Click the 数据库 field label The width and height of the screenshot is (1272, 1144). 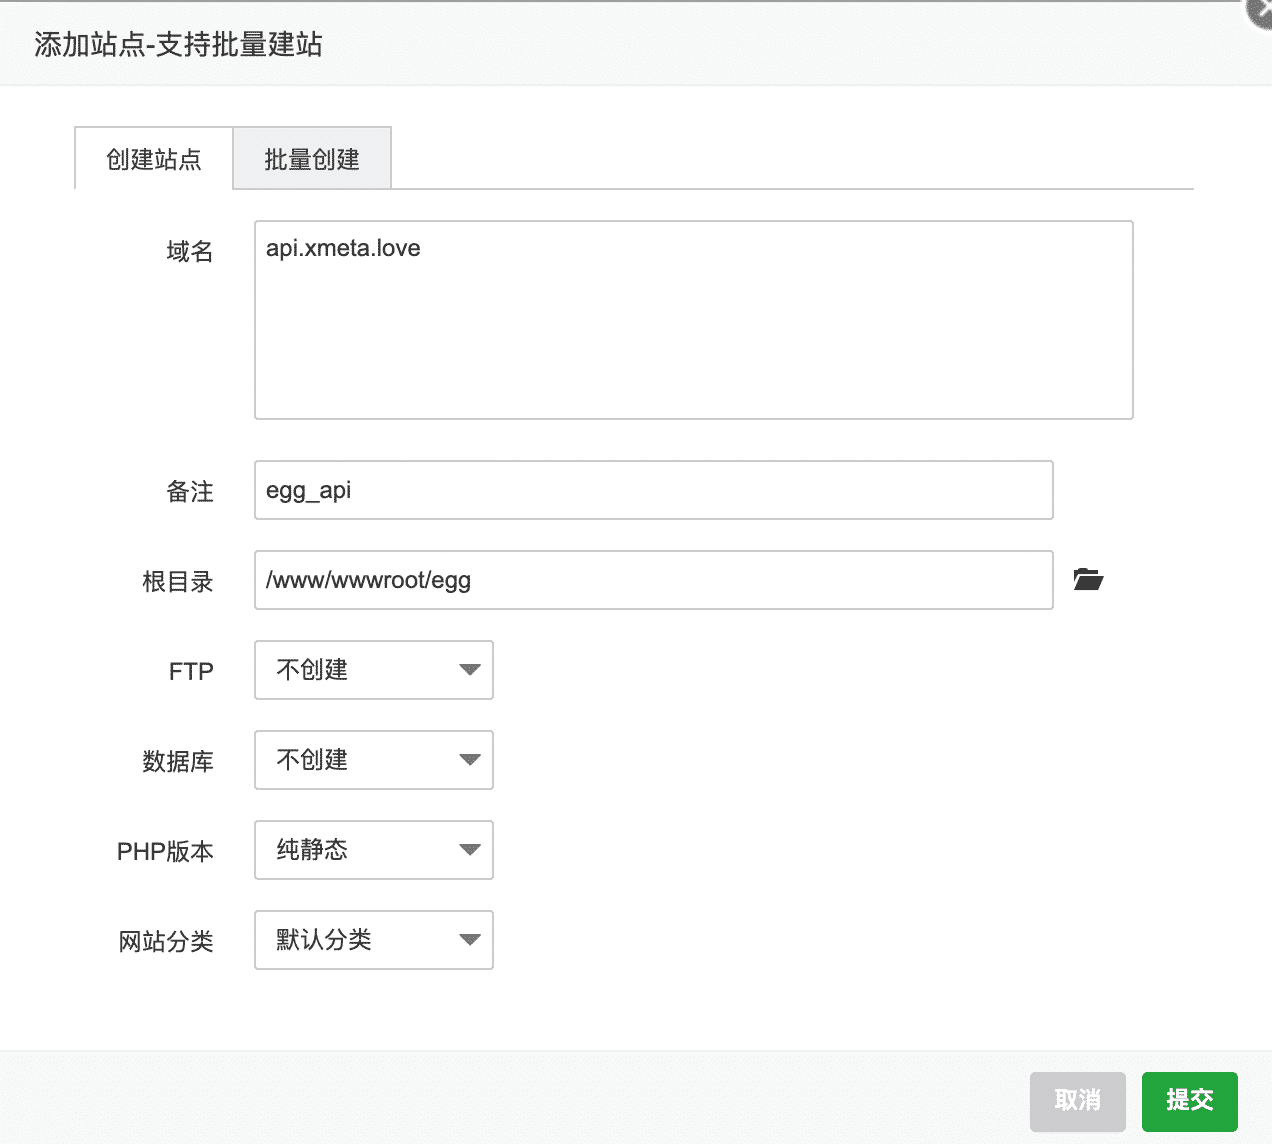178,761
